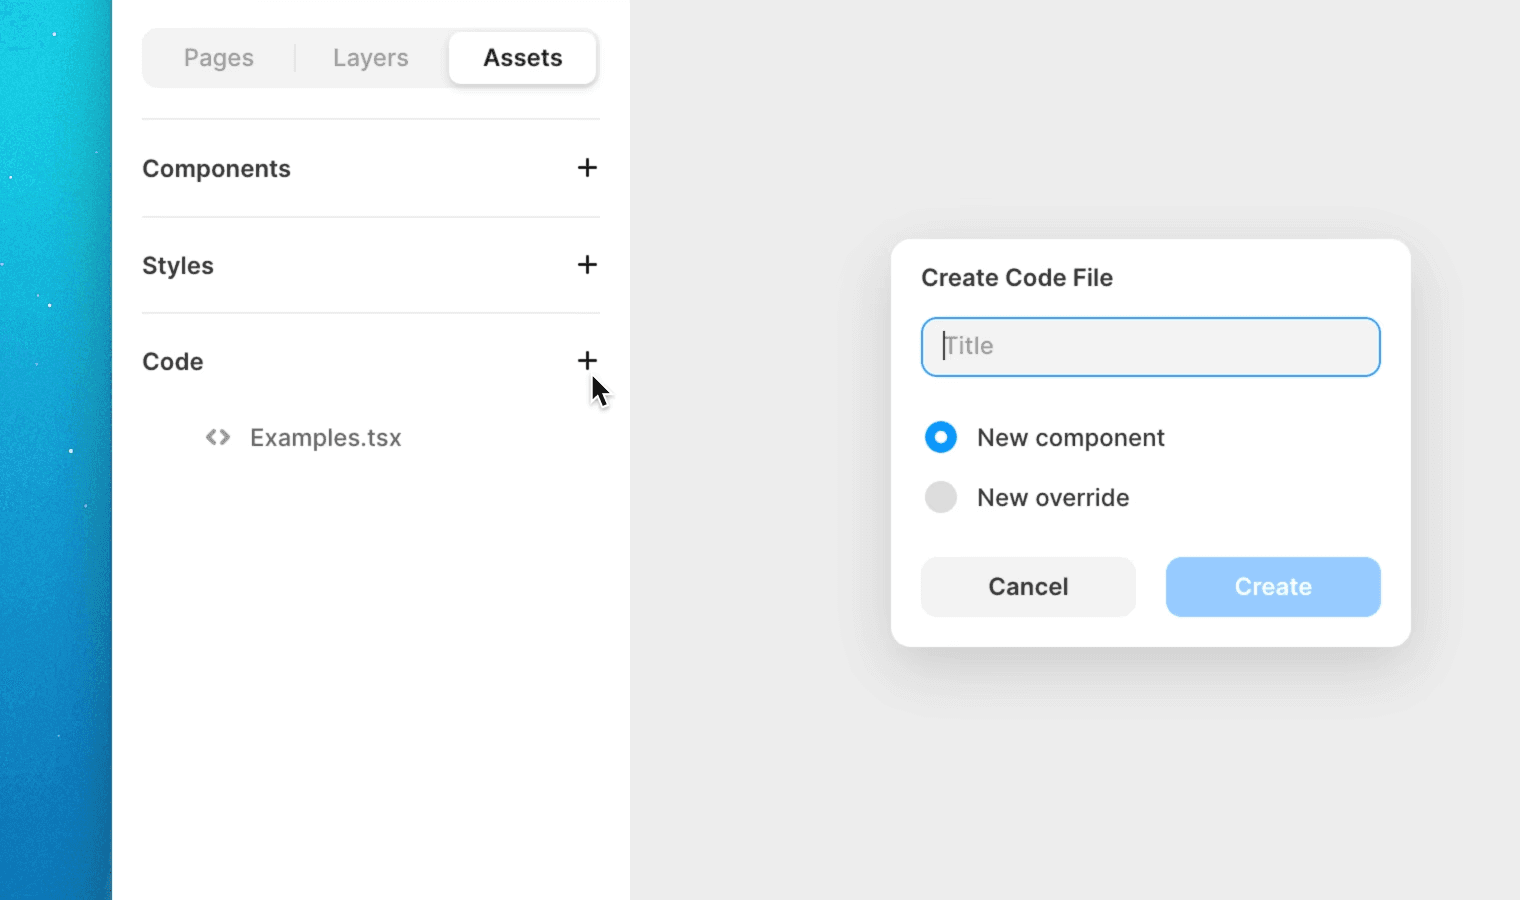
Task: Click the code brackets icon before Examples.tsx
Action: [x=217, y=437]
